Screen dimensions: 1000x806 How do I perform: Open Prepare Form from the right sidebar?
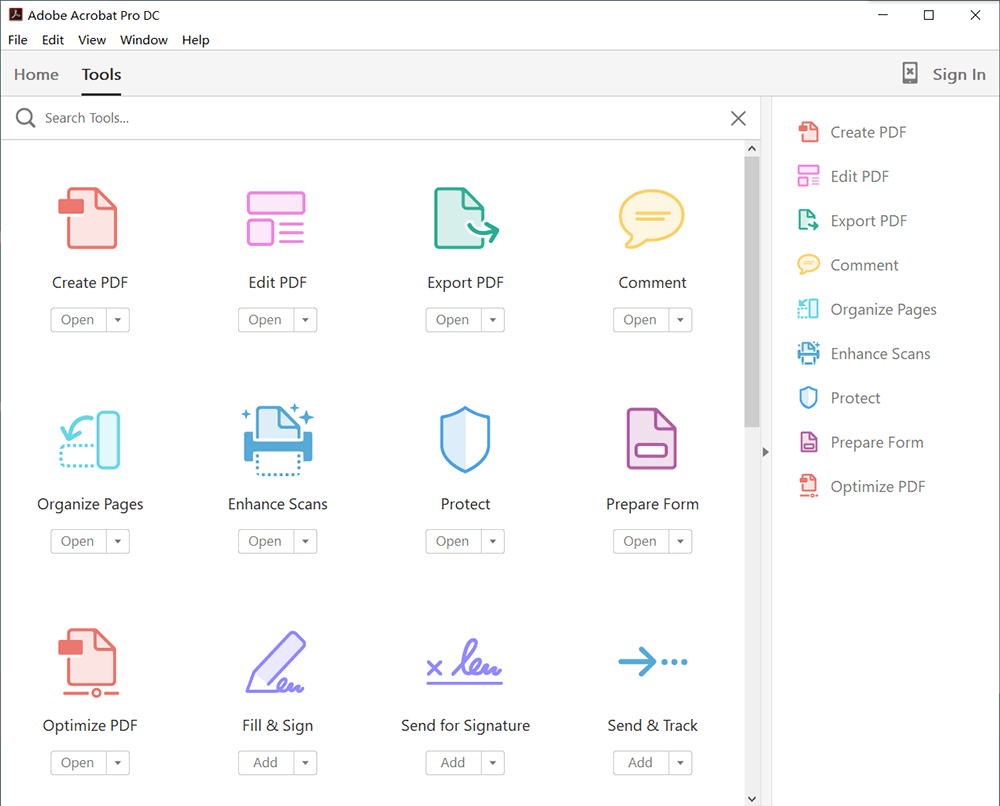(876, 442)
